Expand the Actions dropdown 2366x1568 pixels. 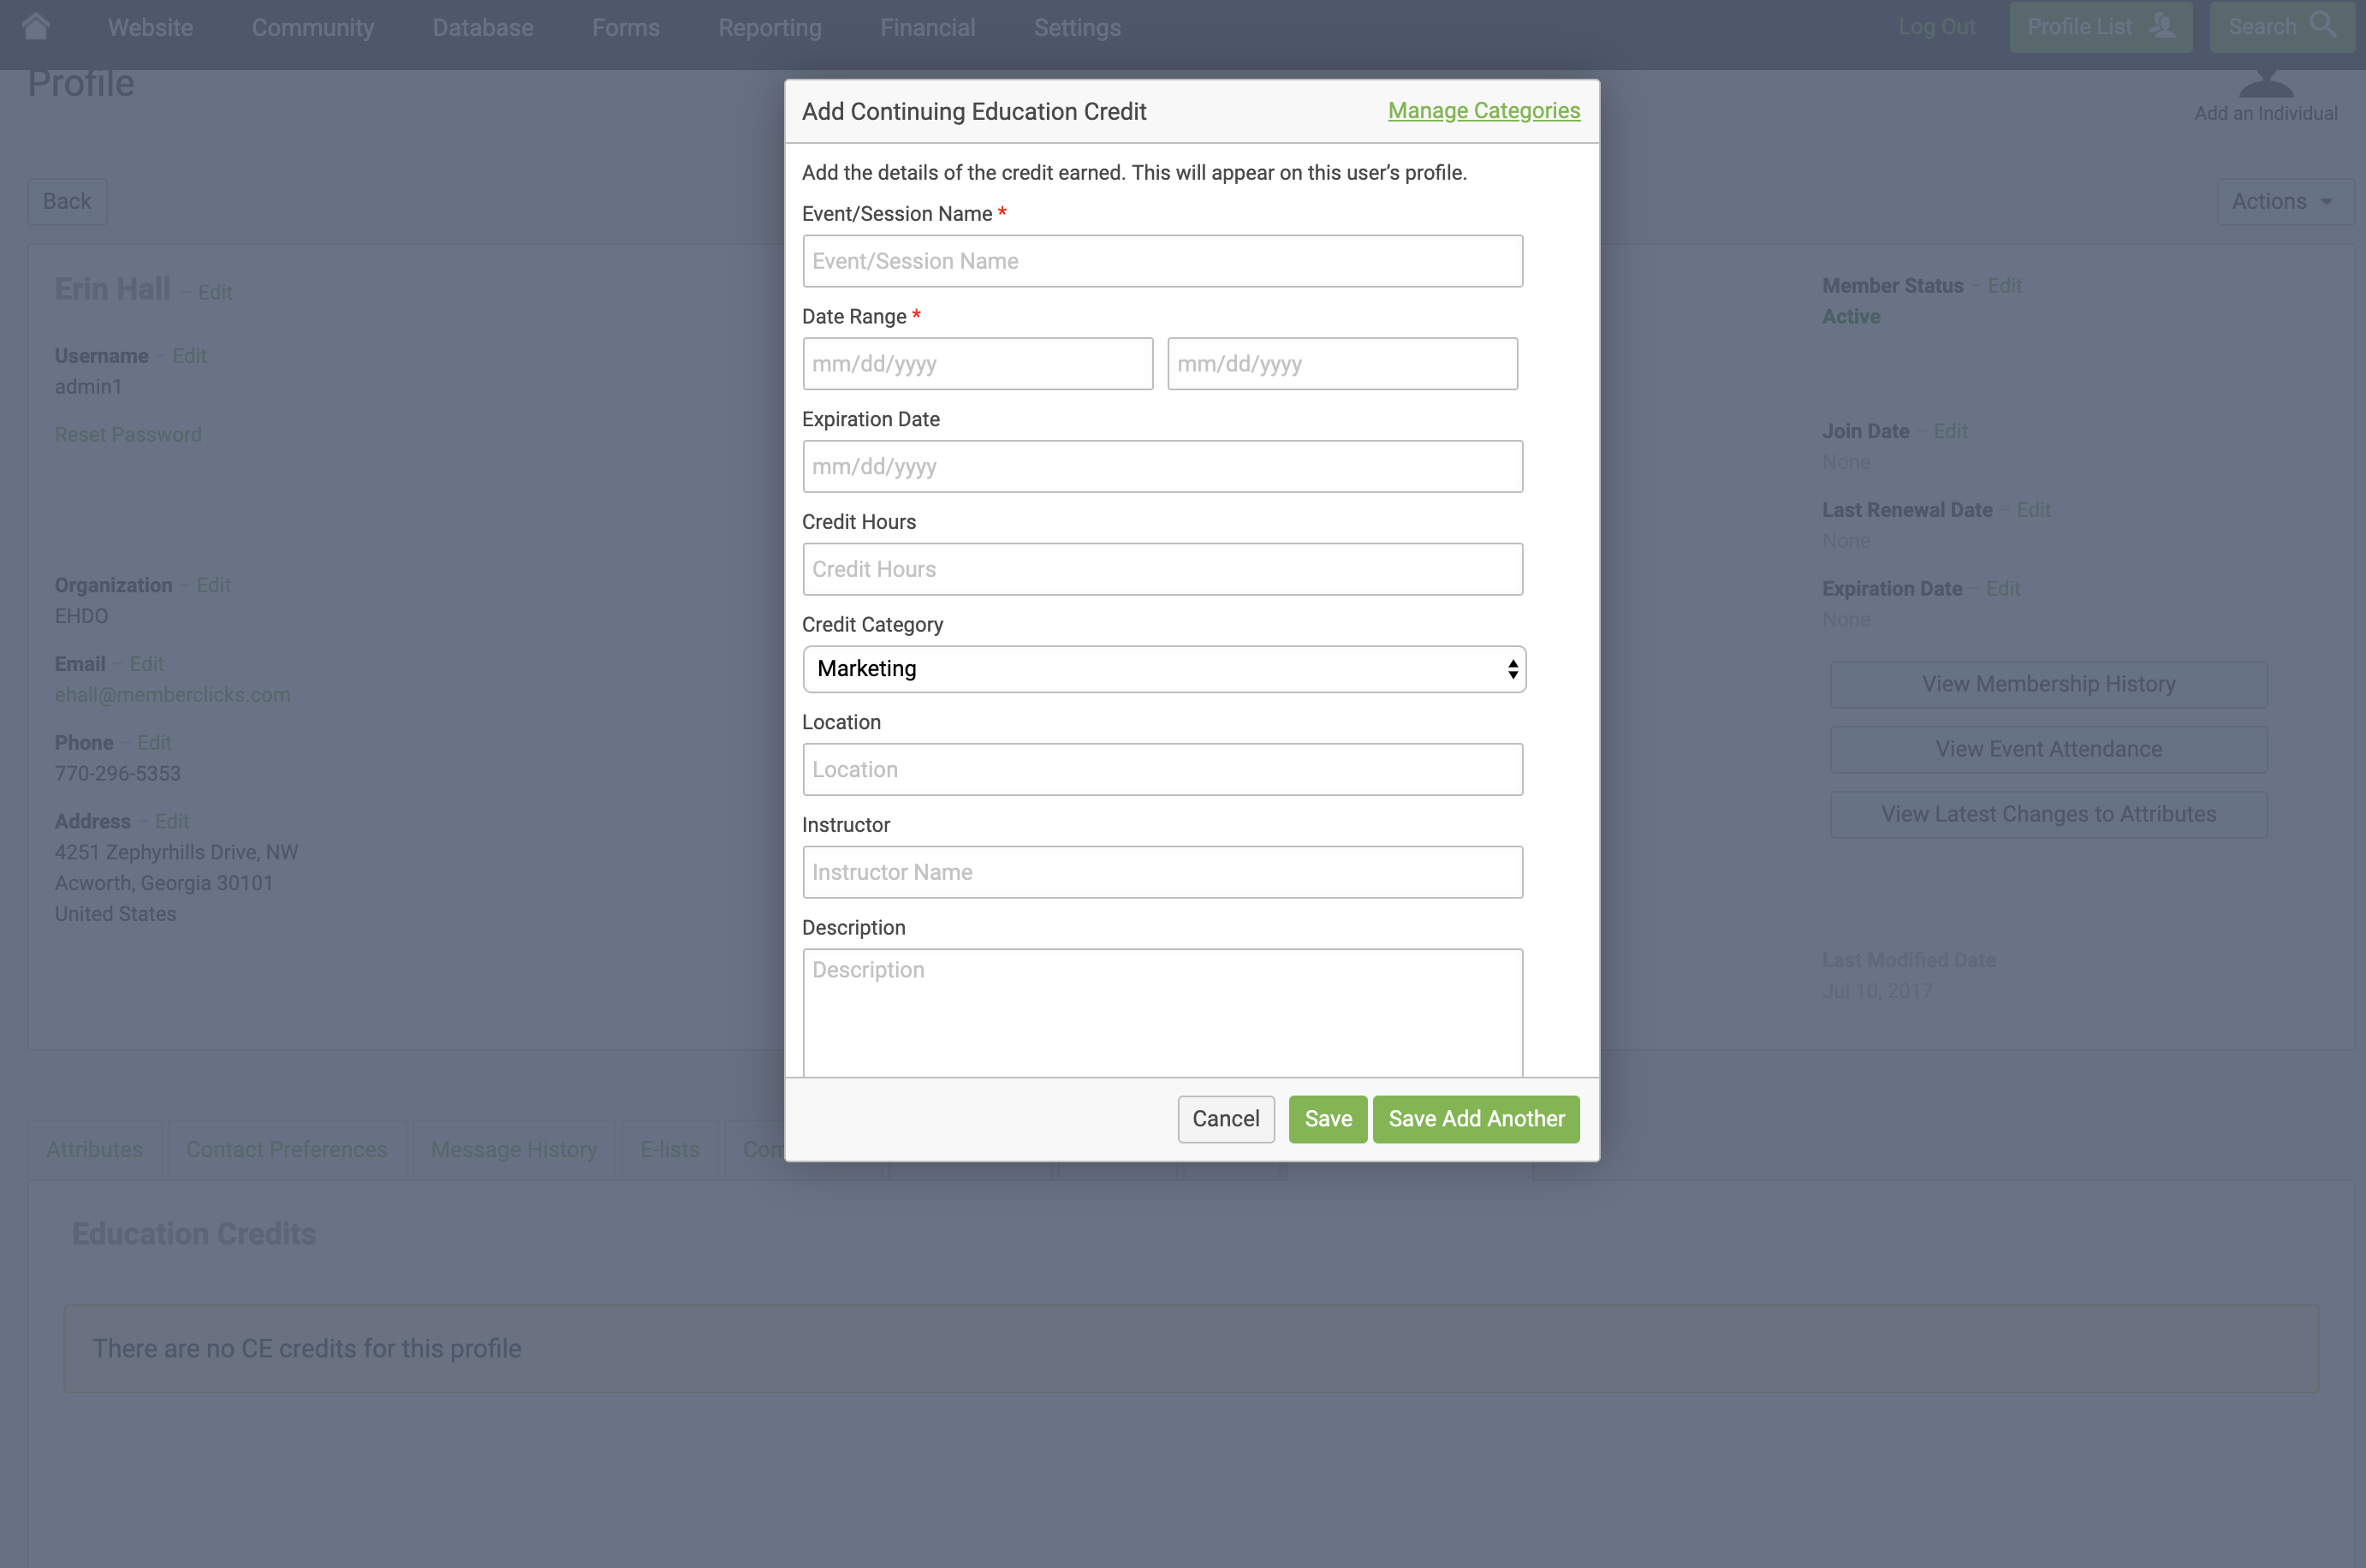click(2284, 201)
